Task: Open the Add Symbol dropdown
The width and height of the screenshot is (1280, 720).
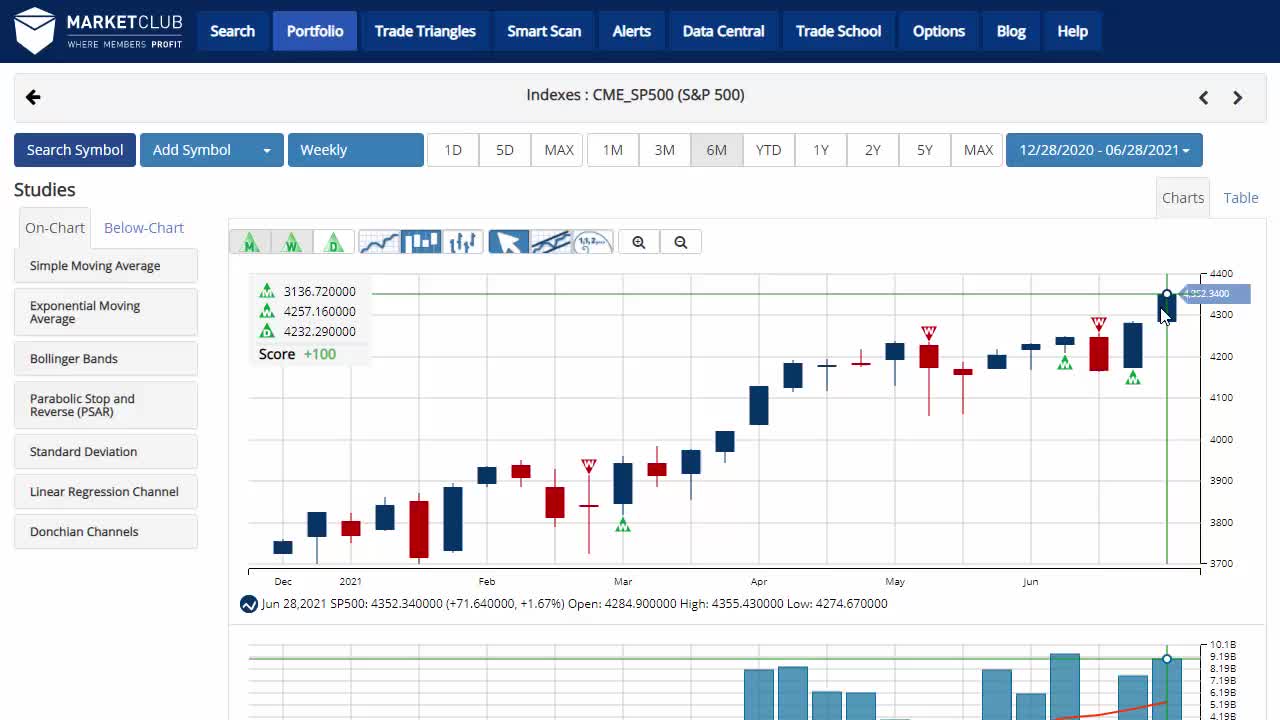Action: coord(212,150)
